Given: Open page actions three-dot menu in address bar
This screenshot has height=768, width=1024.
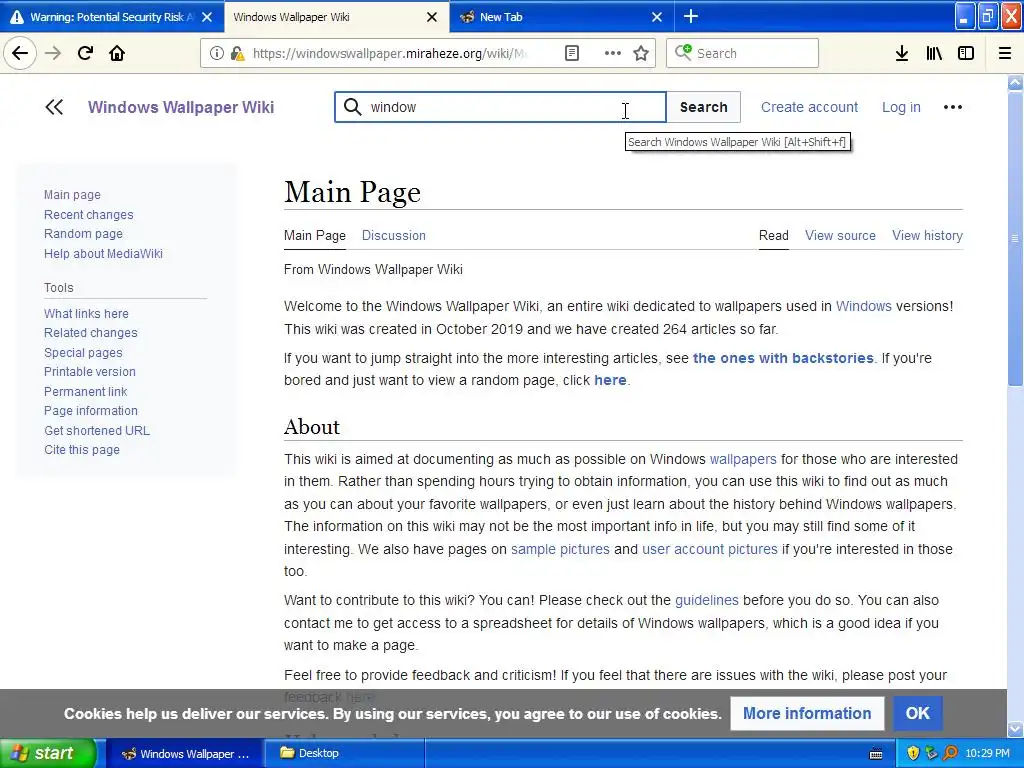Looking at the screenshot, I should (613, 53).
